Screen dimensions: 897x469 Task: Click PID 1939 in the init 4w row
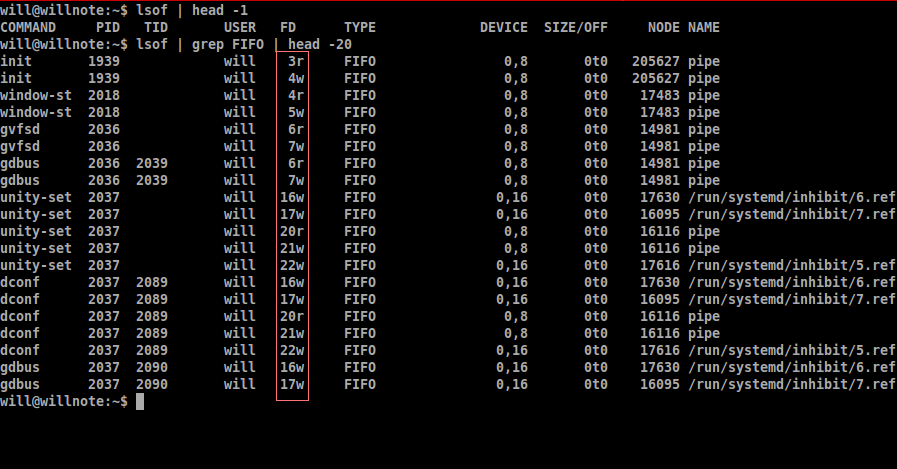[104, 78]
